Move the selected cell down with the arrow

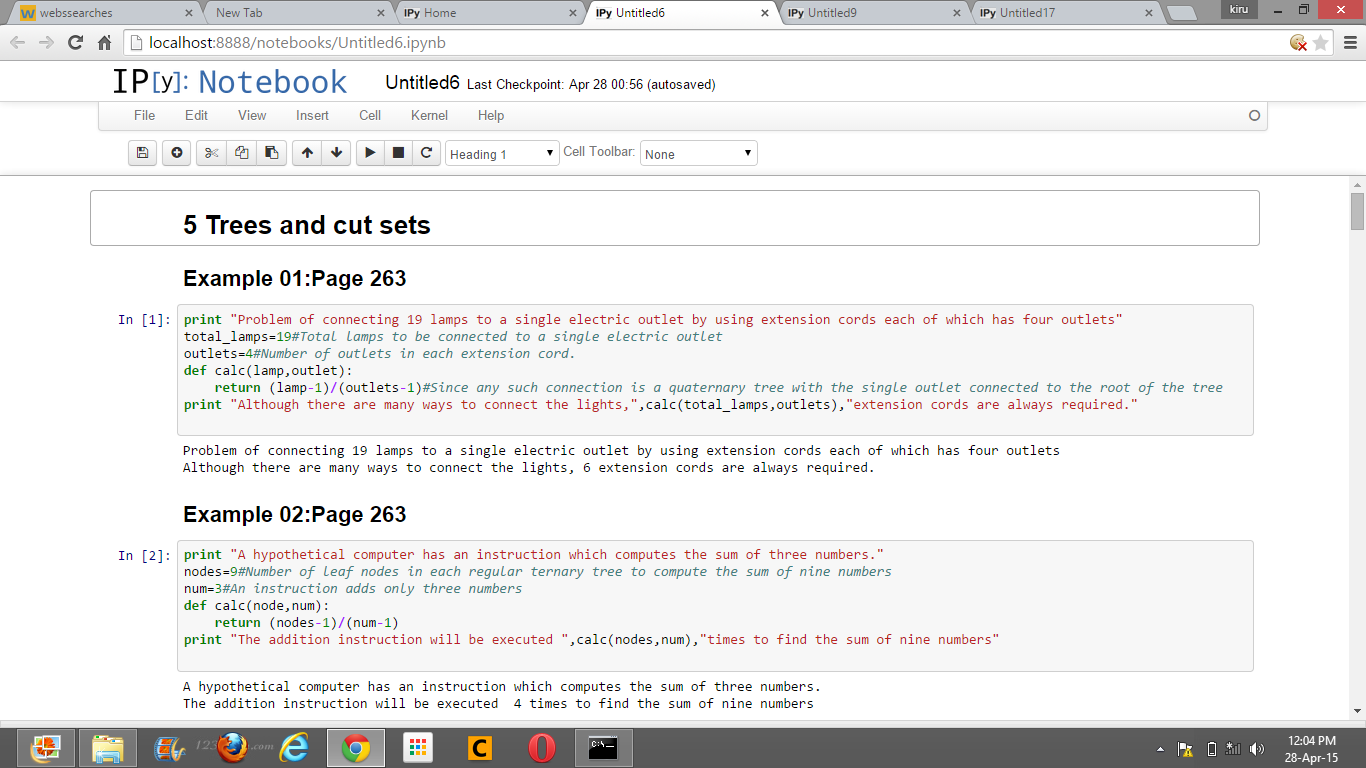point(337,153)
